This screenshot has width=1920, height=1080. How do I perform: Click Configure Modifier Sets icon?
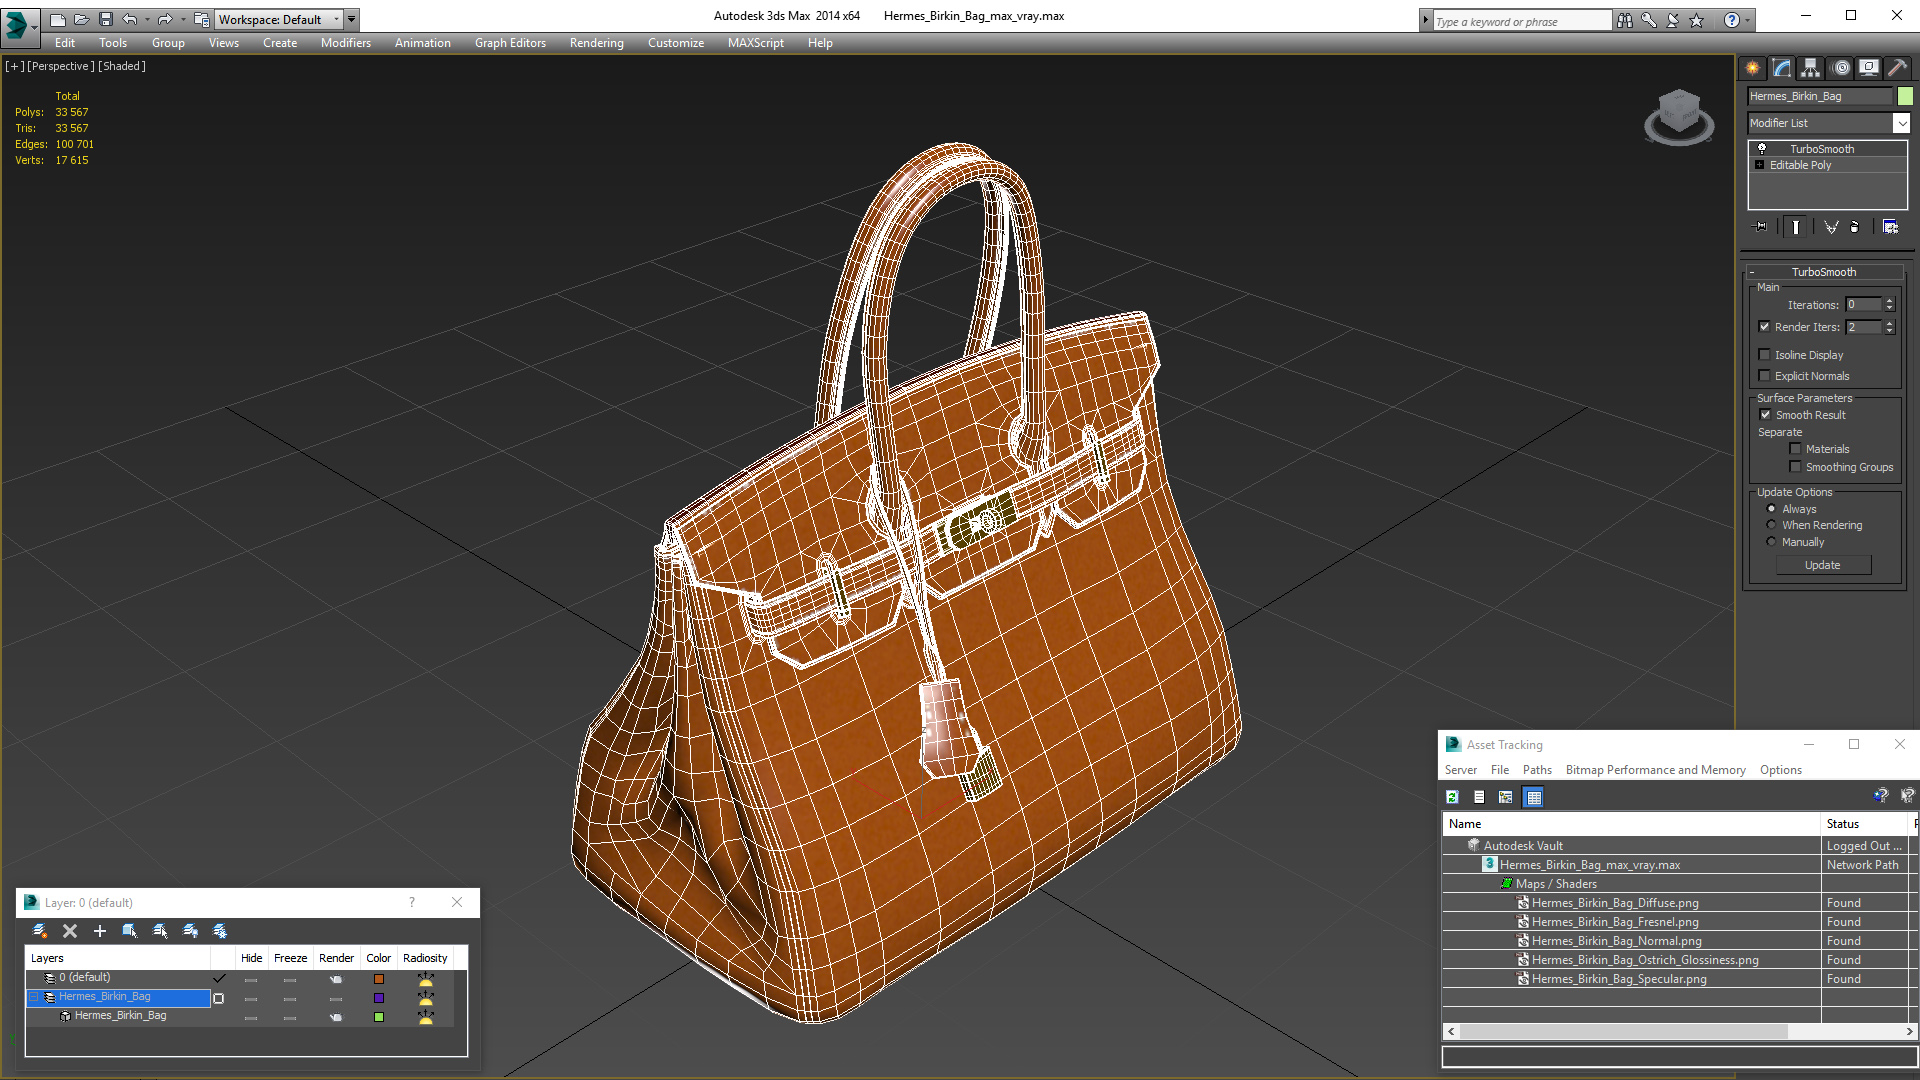pos(1890,227)
